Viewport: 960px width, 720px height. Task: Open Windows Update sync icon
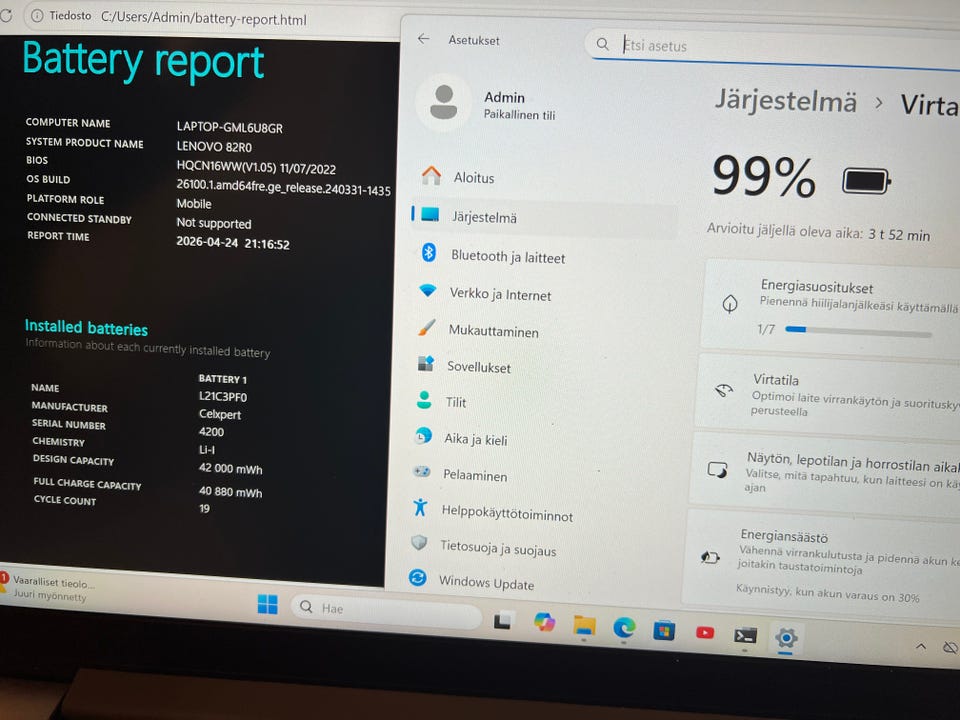(x=418, y=577)
